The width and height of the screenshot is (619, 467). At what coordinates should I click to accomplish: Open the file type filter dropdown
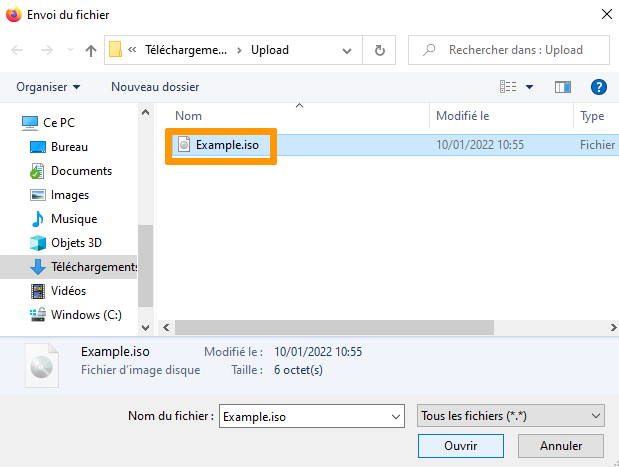pos(510,415)
